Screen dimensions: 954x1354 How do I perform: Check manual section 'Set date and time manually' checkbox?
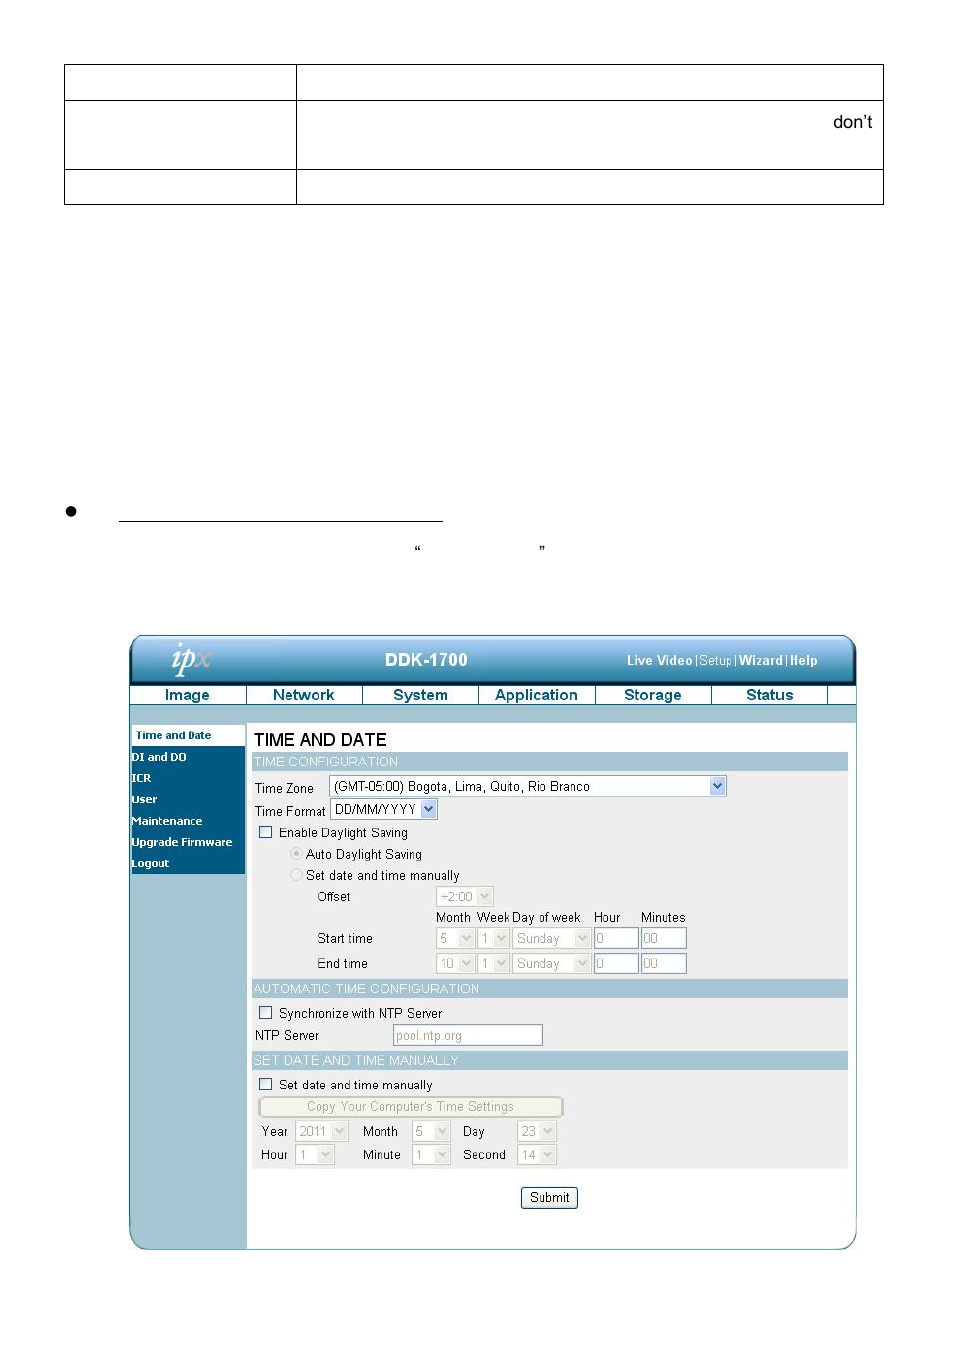pos(266,1084)
